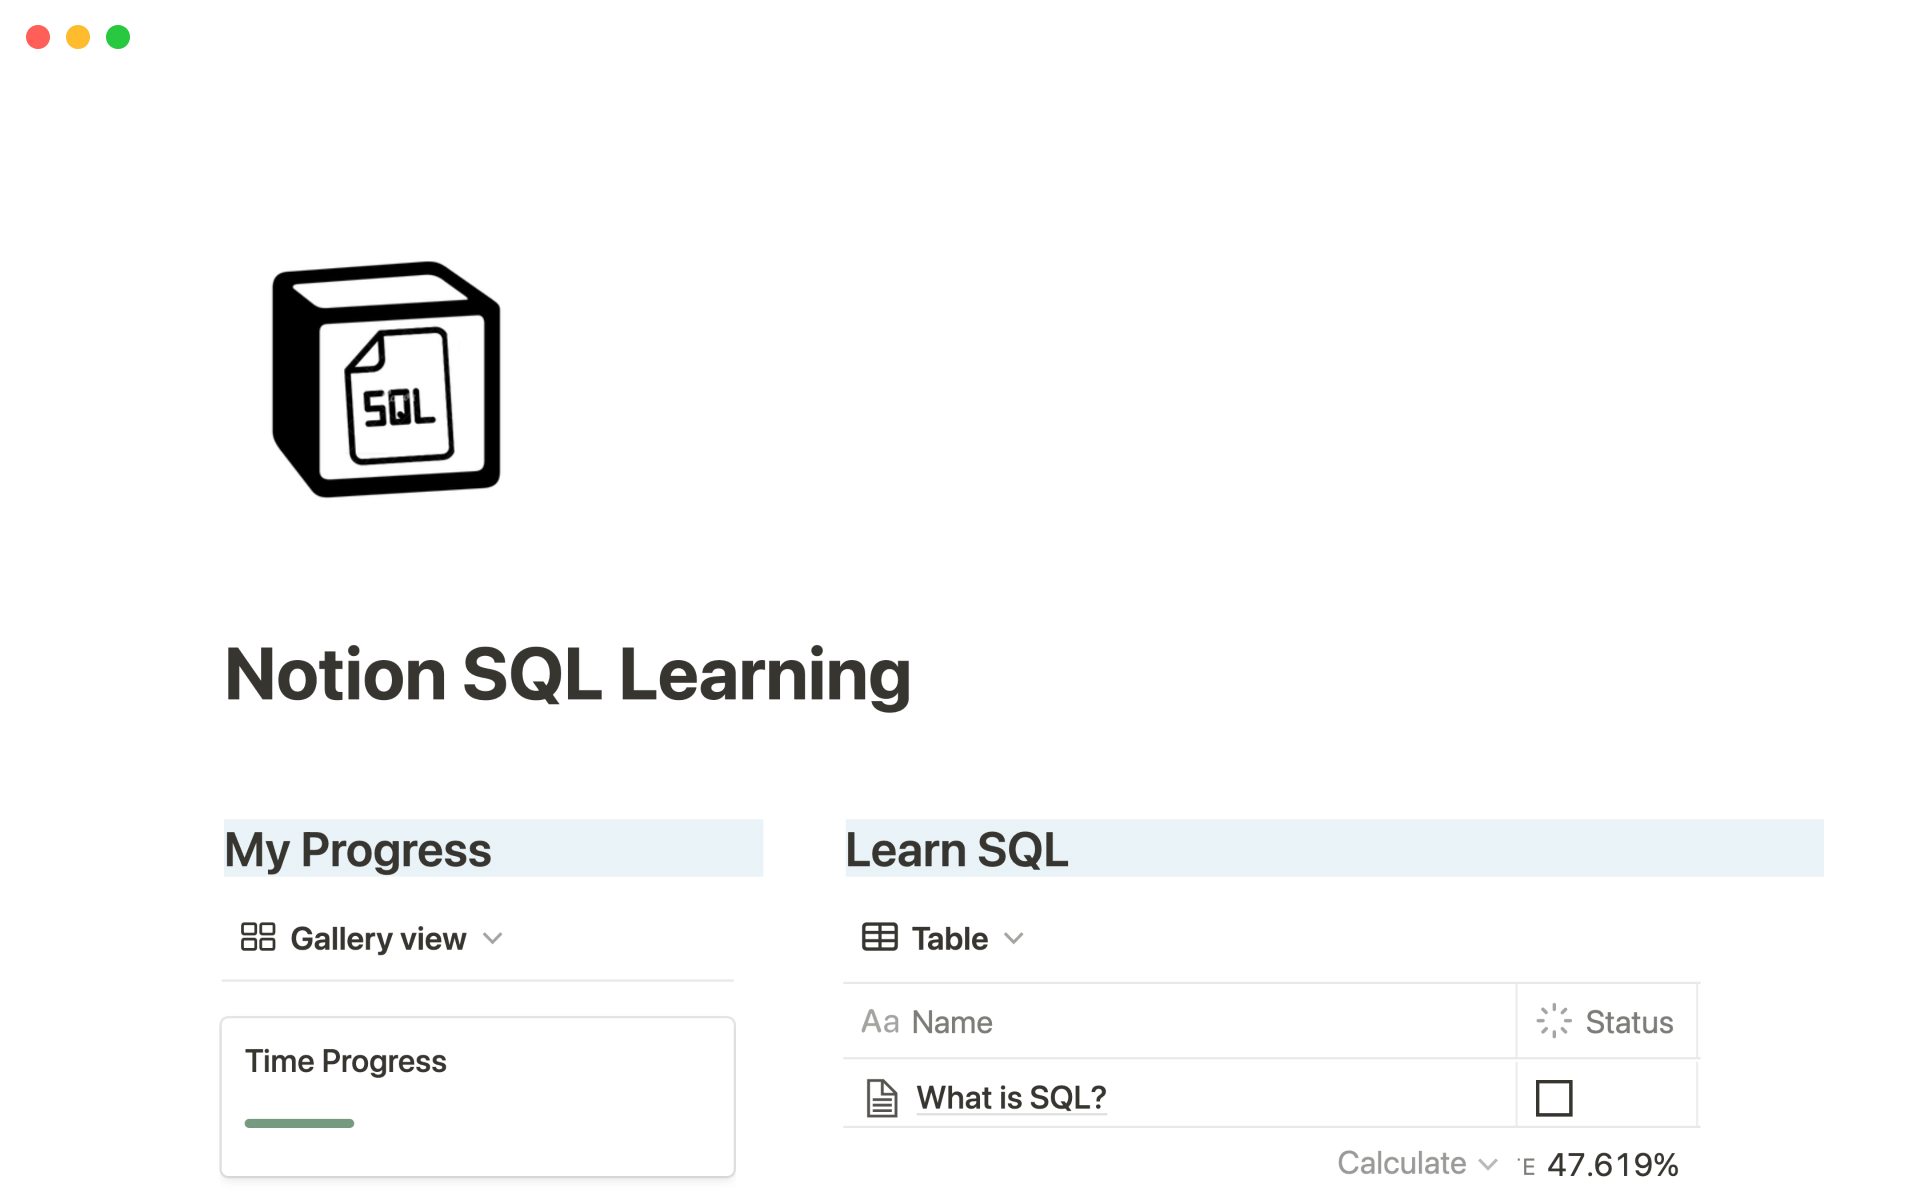Open the What is SQL? page link
The width and height of the screenshot is (1920, 1200).
click(1011, 1097)
